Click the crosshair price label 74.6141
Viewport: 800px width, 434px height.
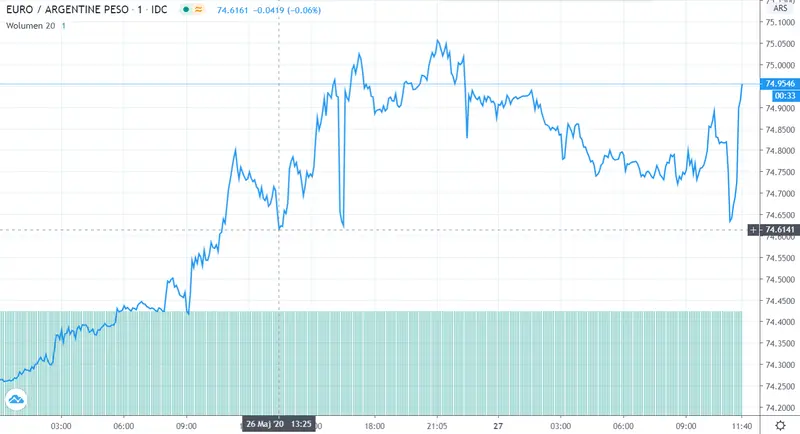point(779,230)
